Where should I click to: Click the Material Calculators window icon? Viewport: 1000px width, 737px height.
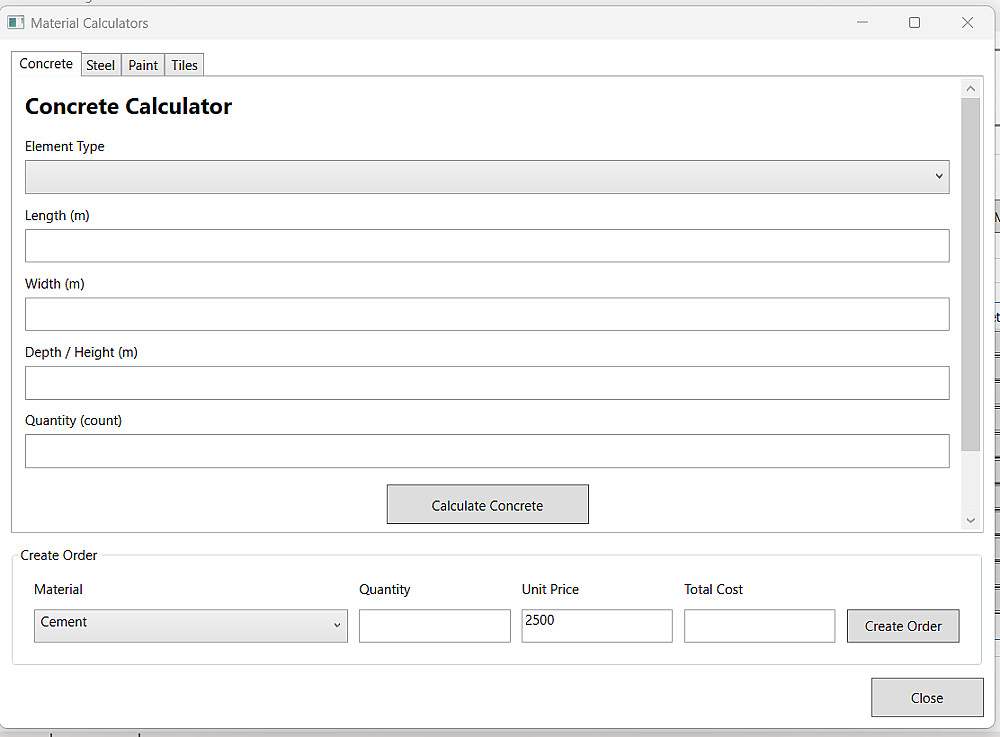[x=16, y=23]
